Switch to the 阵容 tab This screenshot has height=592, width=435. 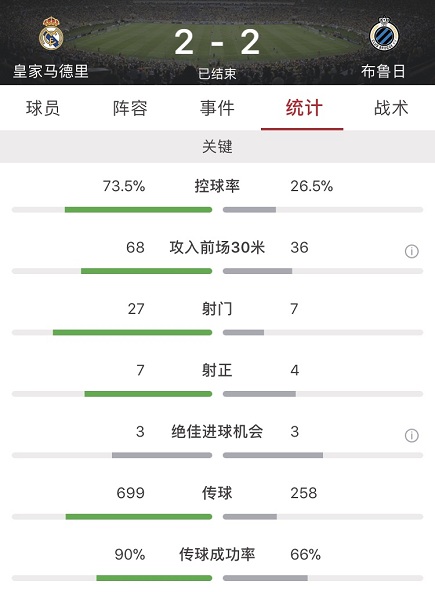point(130,108)
